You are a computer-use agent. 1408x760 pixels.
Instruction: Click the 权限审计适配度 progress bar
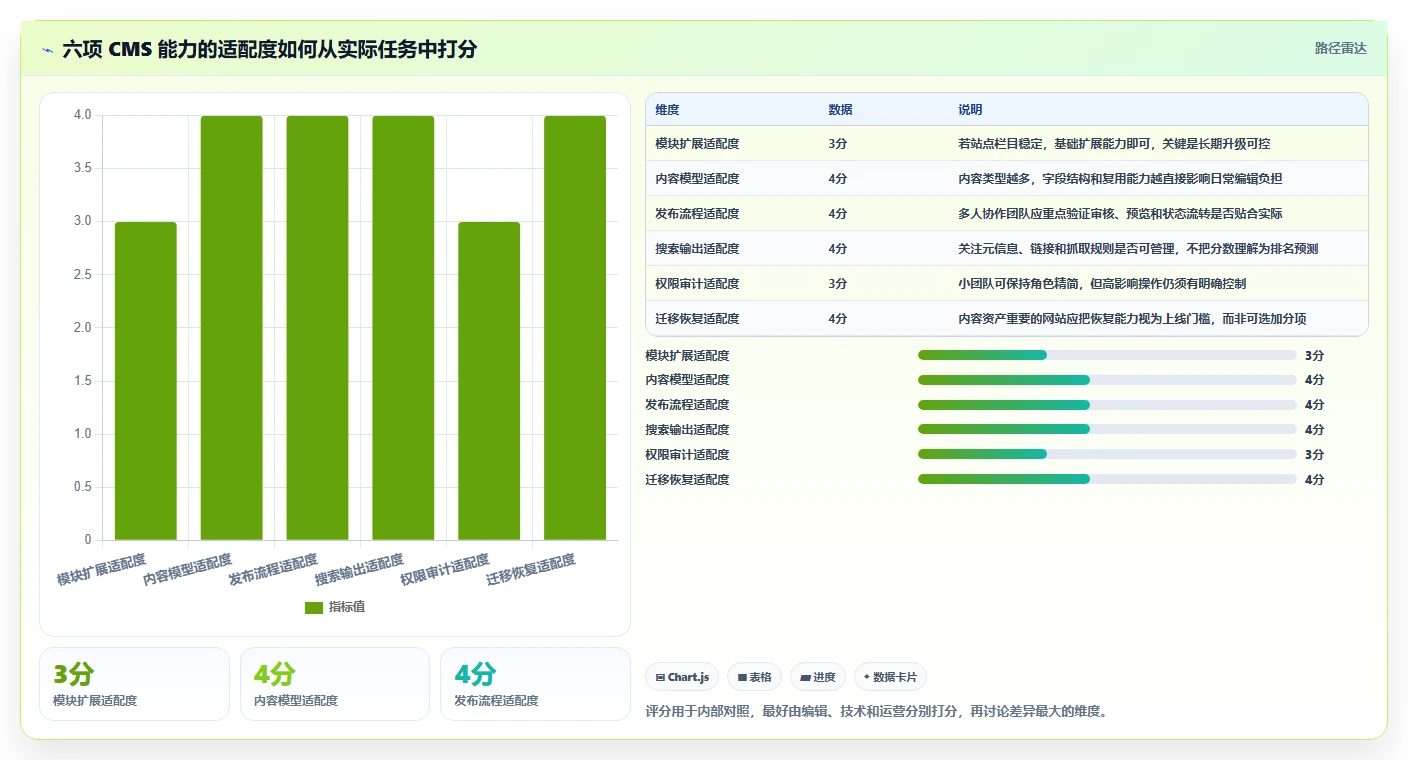coord(1107,455)
